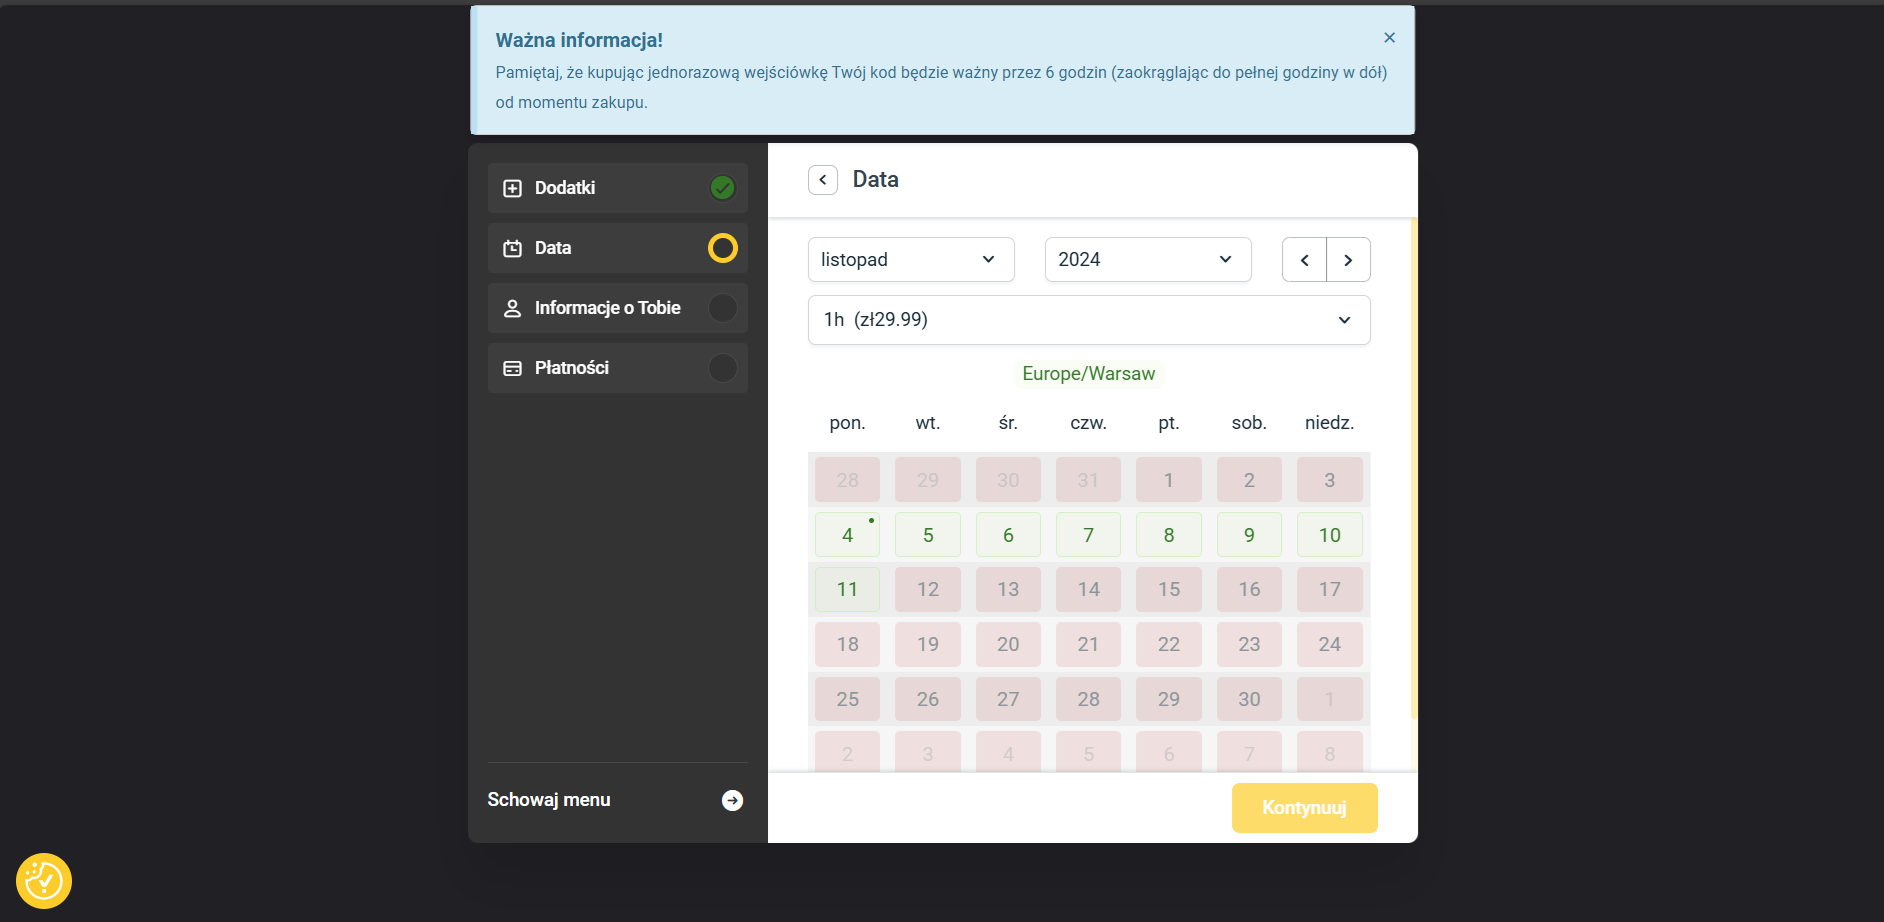Viewport: 1884px width, 922px height.
Task: Select Sunday the 10th in calendar
Action: [x=1330, y=535]
